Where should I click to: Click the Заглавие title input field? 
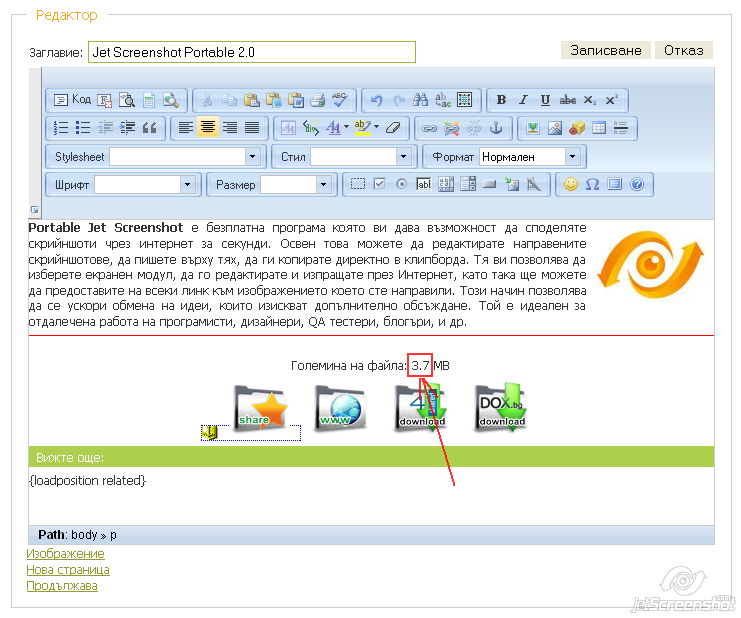click(x=252, y=52)
